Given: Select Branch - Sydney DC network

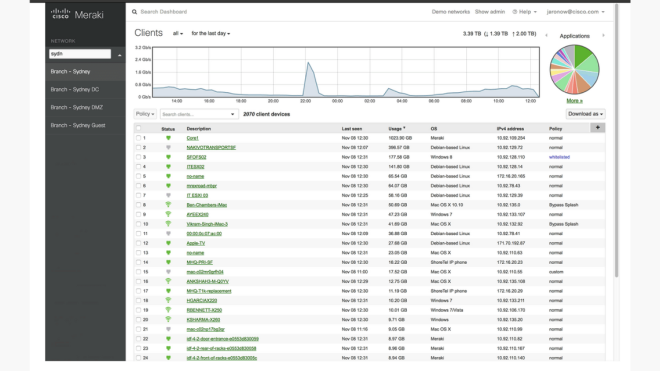Looking at the screenshot, I should 85,89.
